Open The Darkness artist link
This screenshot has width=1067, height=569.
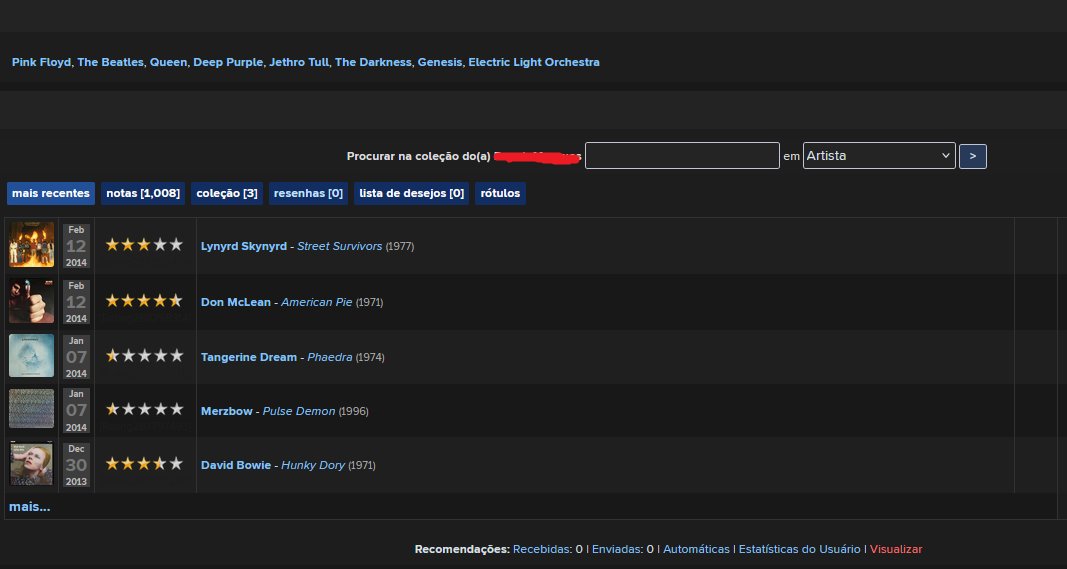tap(373, 62)
